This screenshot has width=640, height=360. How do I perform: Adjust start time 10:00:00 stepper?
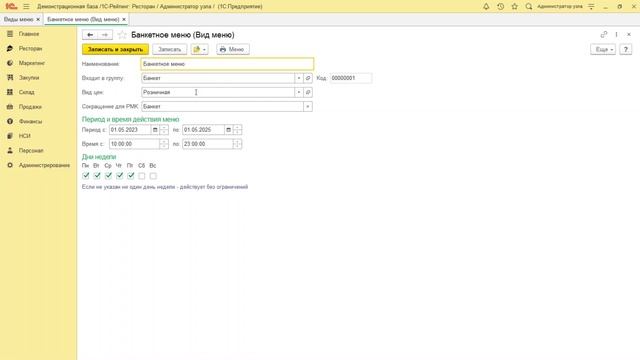164,144
